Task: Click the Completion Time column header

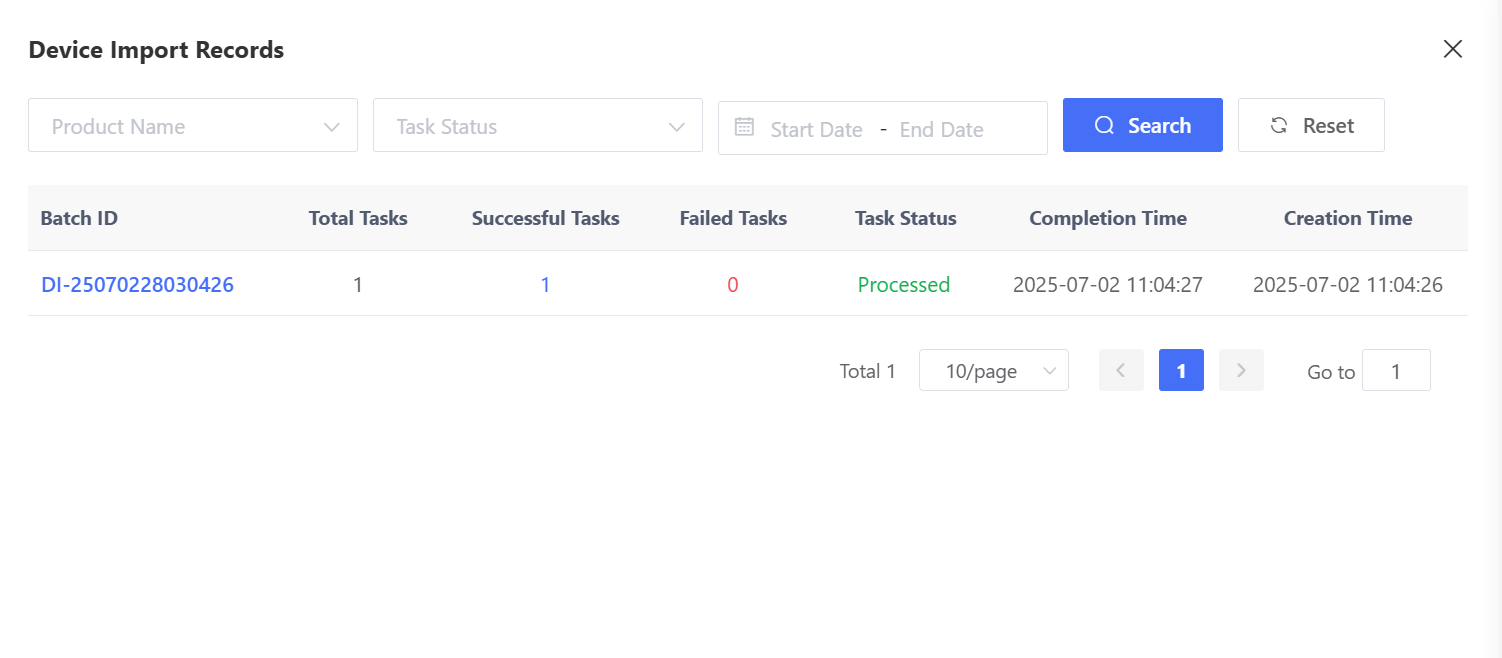Action: [1107, 218]
